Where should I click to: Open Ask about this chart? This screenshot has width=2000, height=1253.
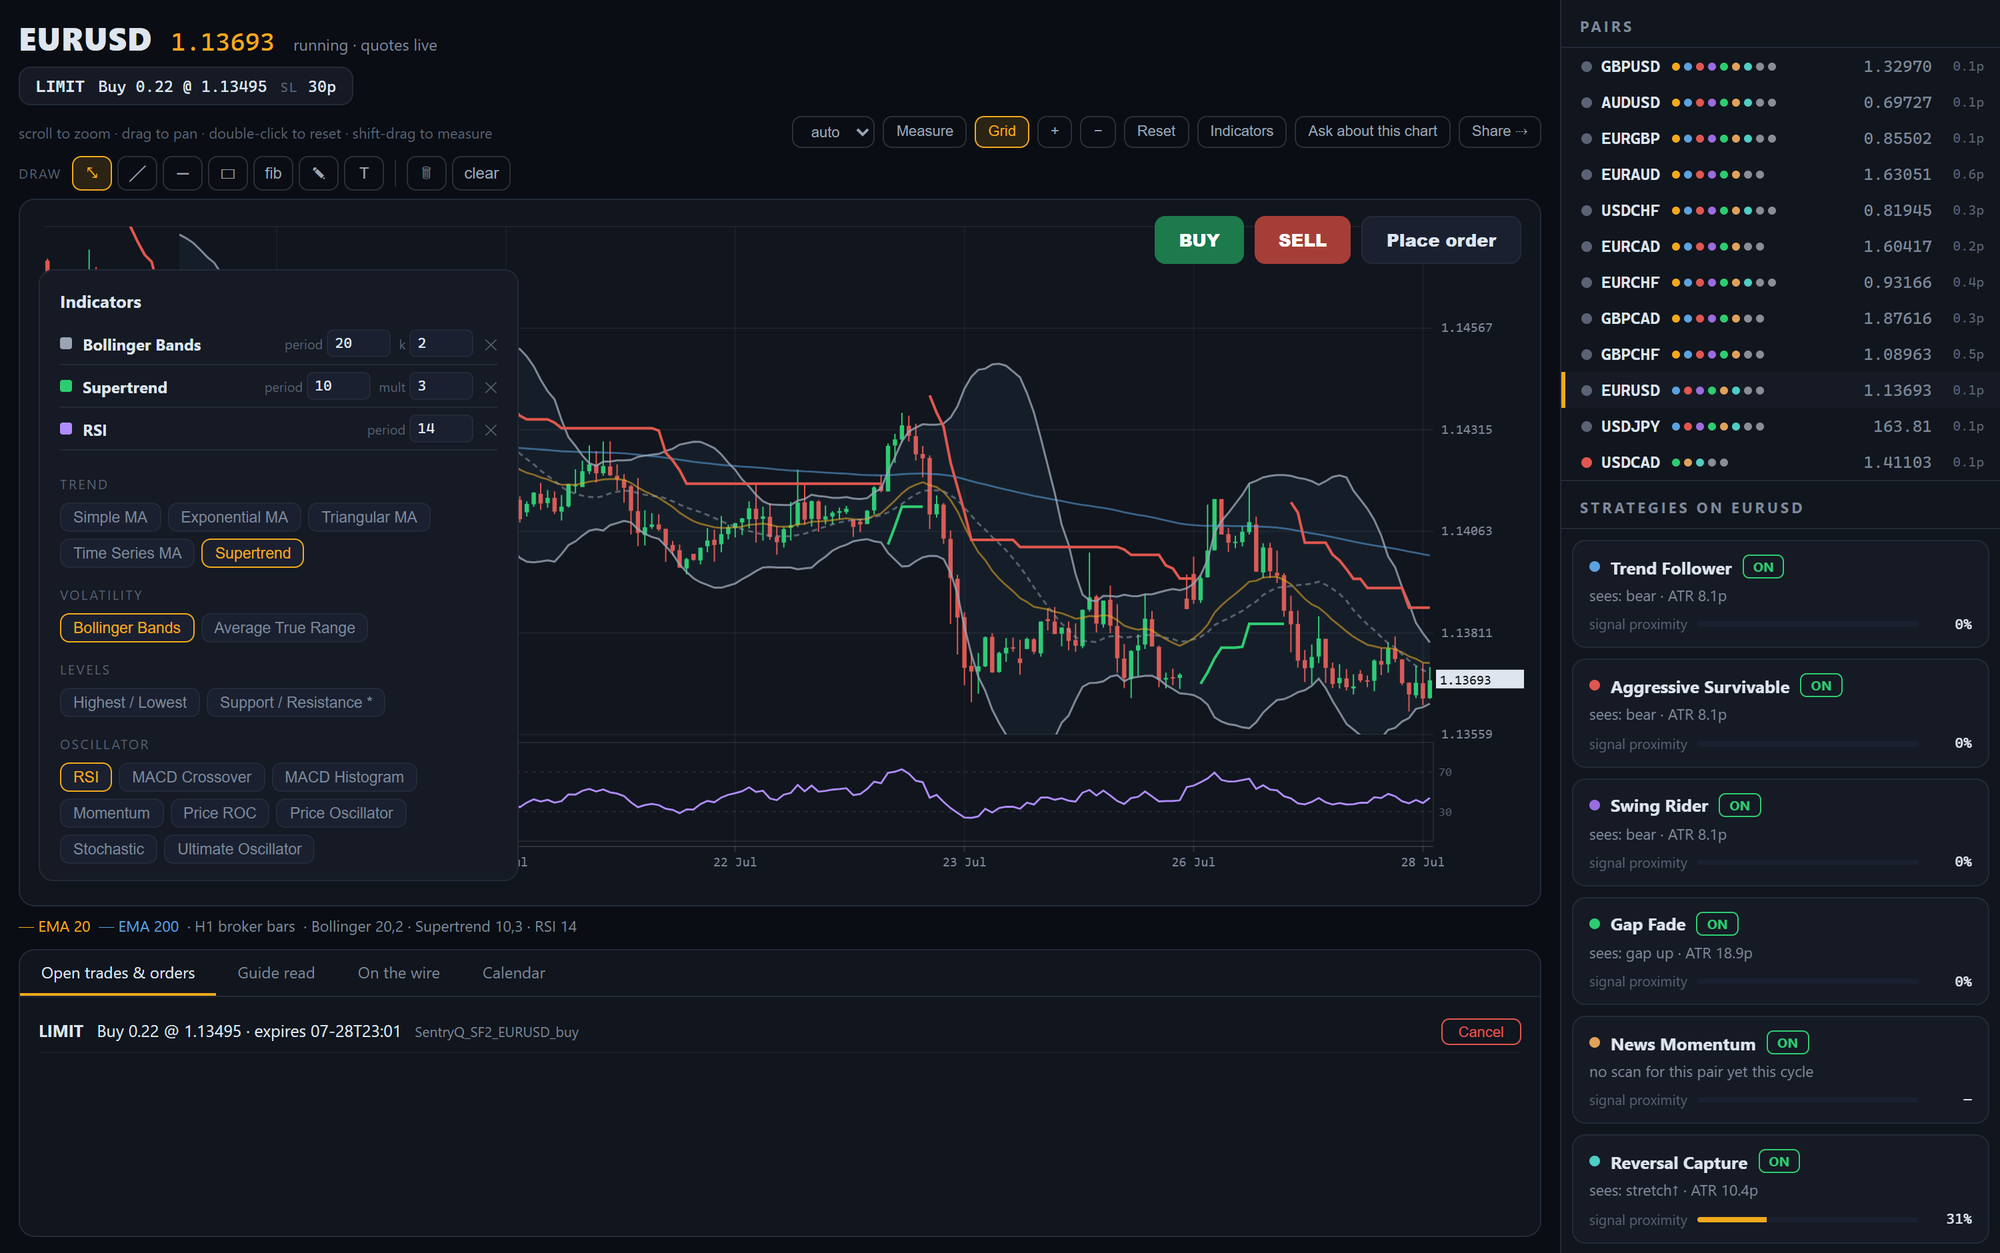coord(1373,131)
